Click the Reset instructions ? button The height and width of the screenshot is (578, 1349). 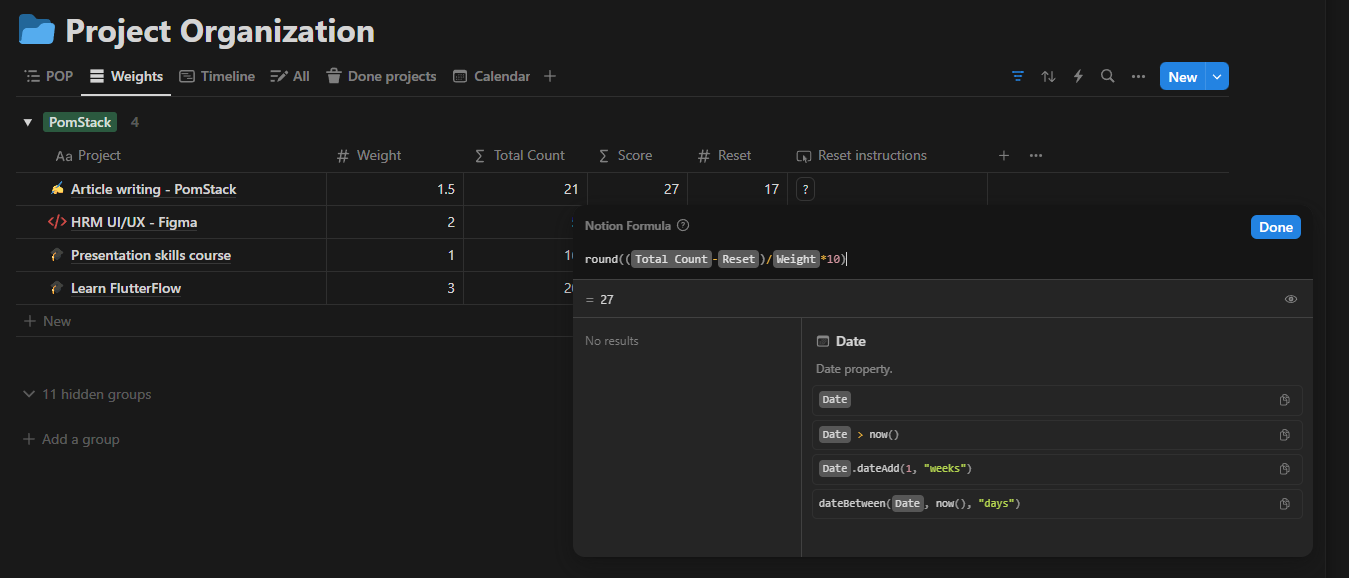[805, 189]
